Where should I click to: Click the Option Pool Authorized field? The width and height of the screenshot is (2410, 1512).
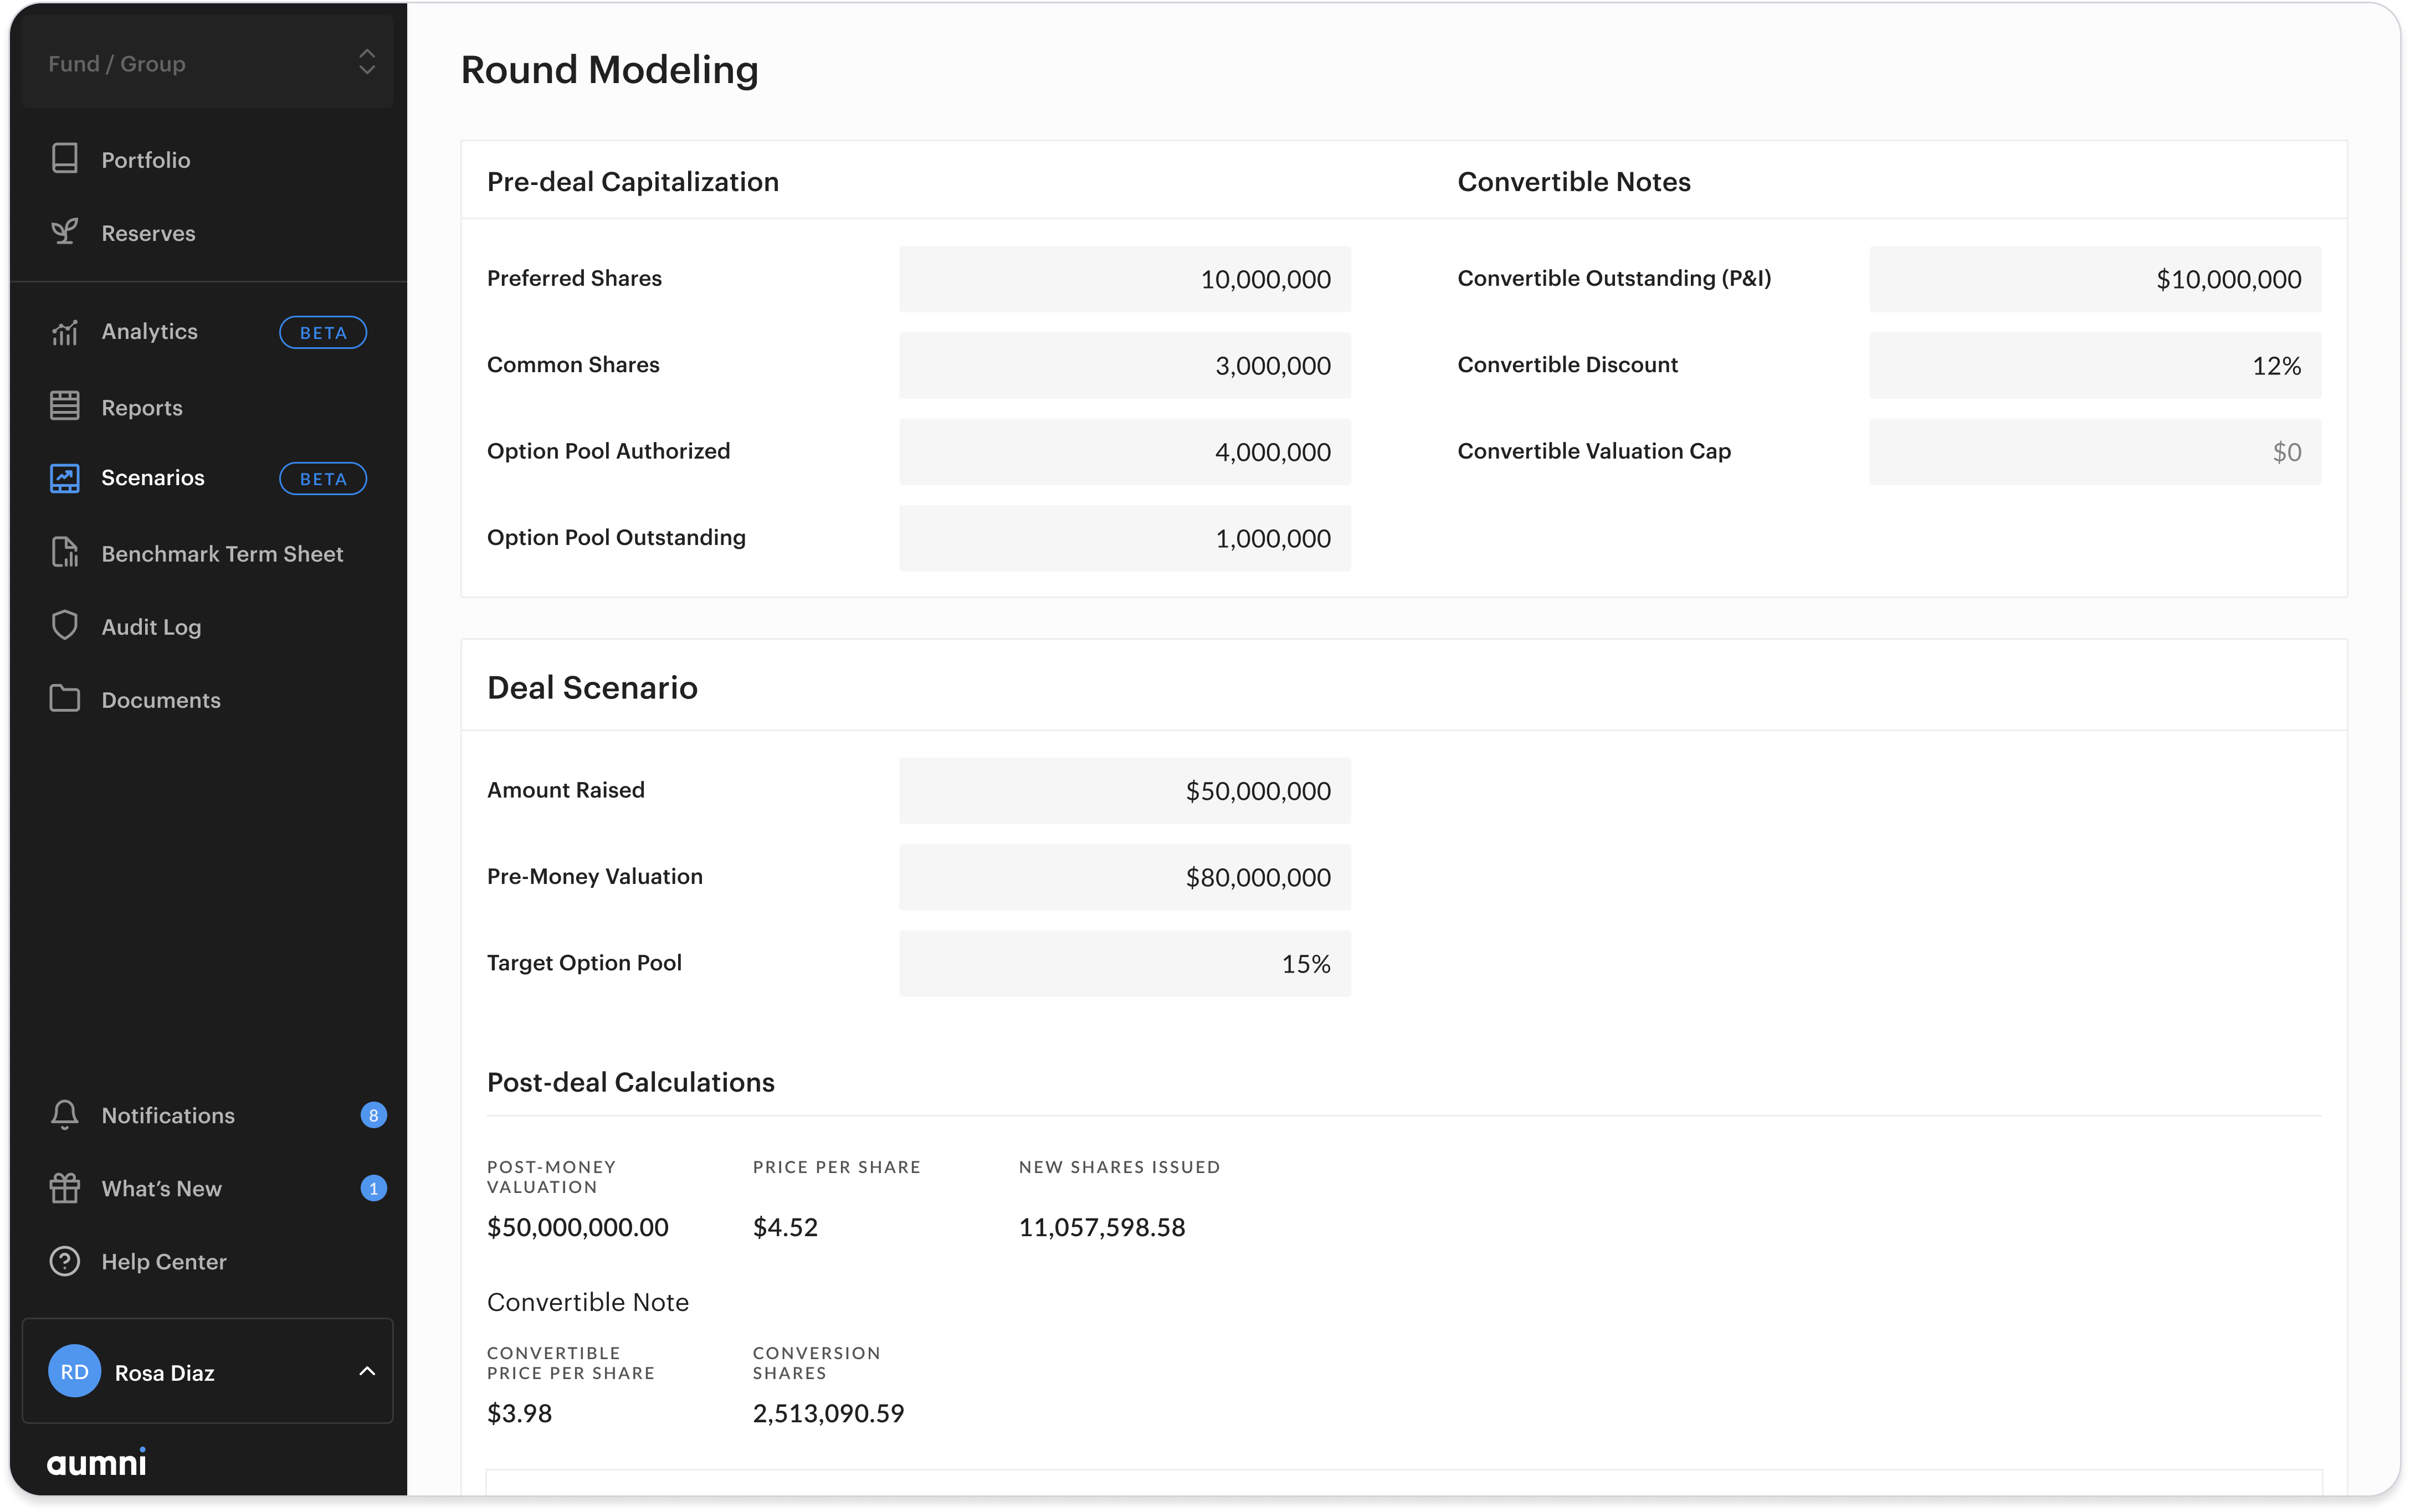click(x=1125, y=452)
